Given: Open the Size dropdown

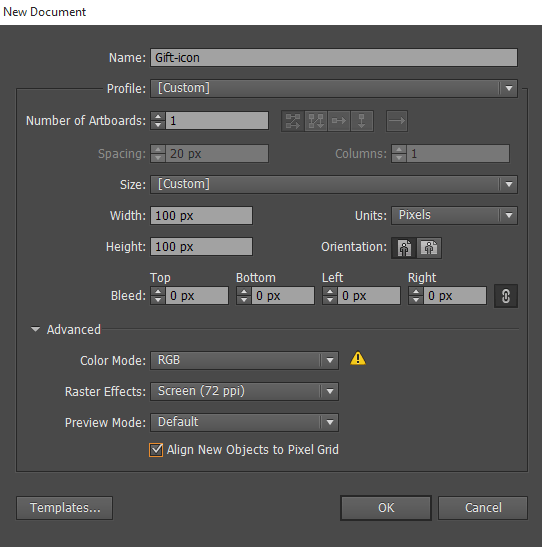Looking at the screenshot, I should [x=334, y=184].
